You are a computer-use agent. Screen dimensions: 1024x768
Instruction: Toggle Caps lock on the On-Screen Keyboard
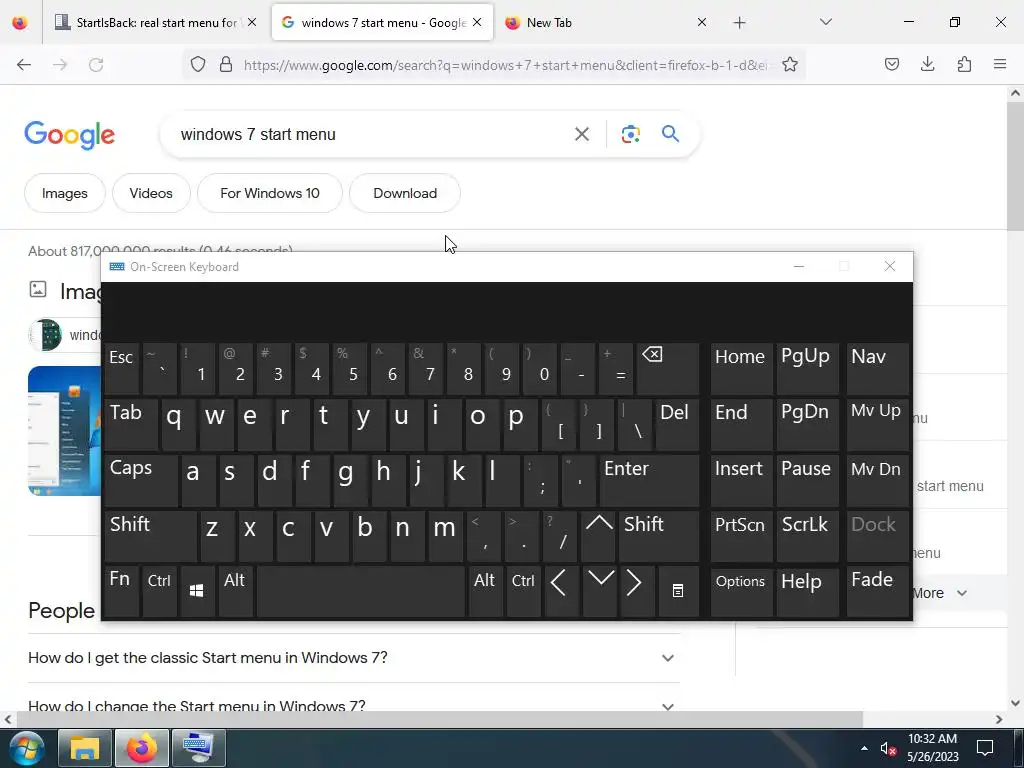tap(140, 480)
